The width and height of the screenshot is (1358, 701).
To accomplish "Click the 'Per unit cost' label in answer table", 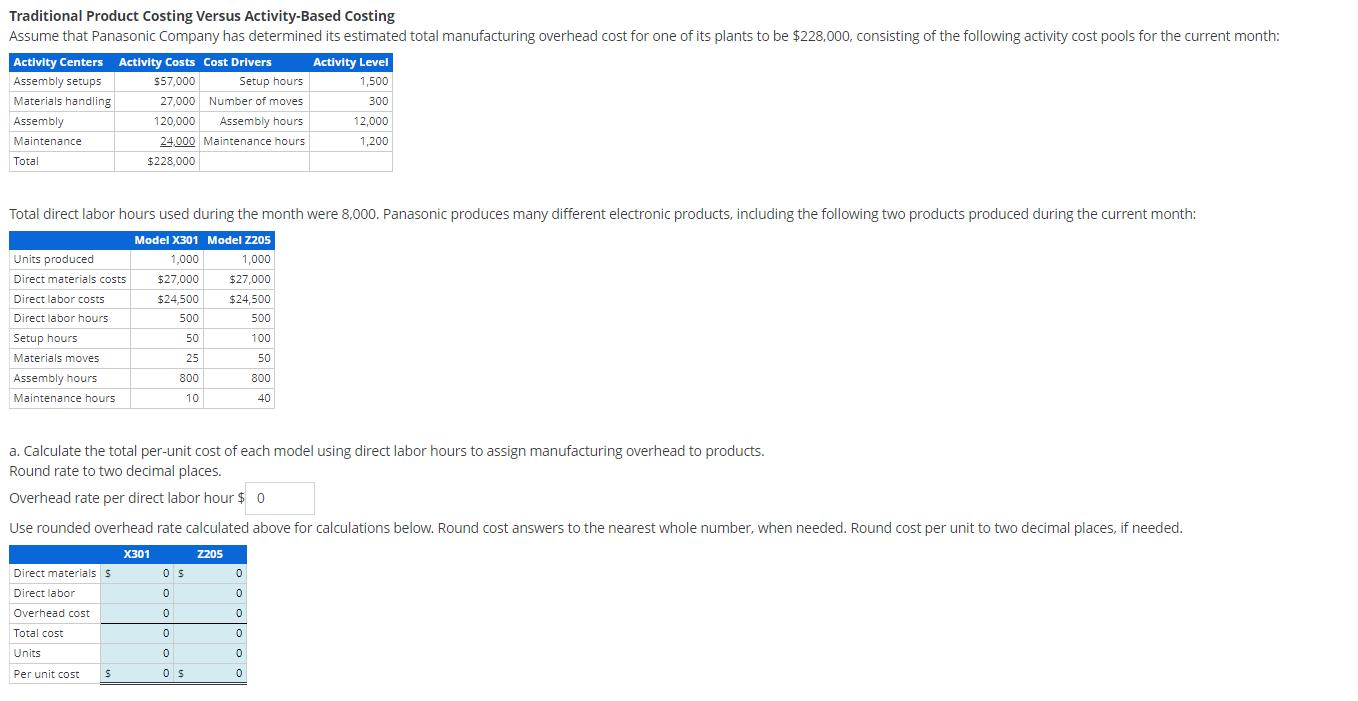I will click(46, 674).
